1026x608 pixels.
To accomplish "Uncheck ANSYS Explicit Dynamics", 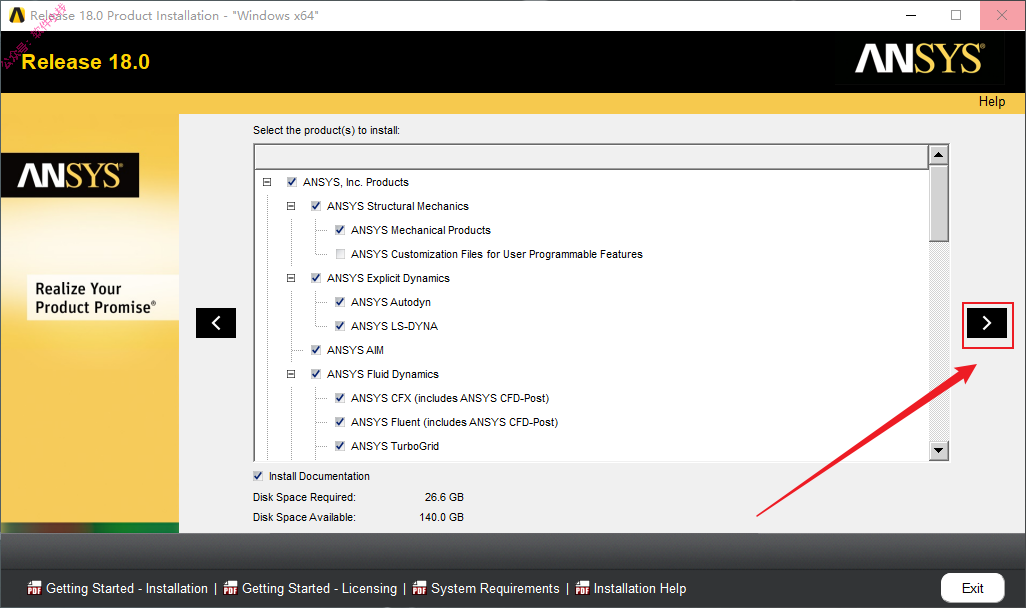I will (316, 278).
